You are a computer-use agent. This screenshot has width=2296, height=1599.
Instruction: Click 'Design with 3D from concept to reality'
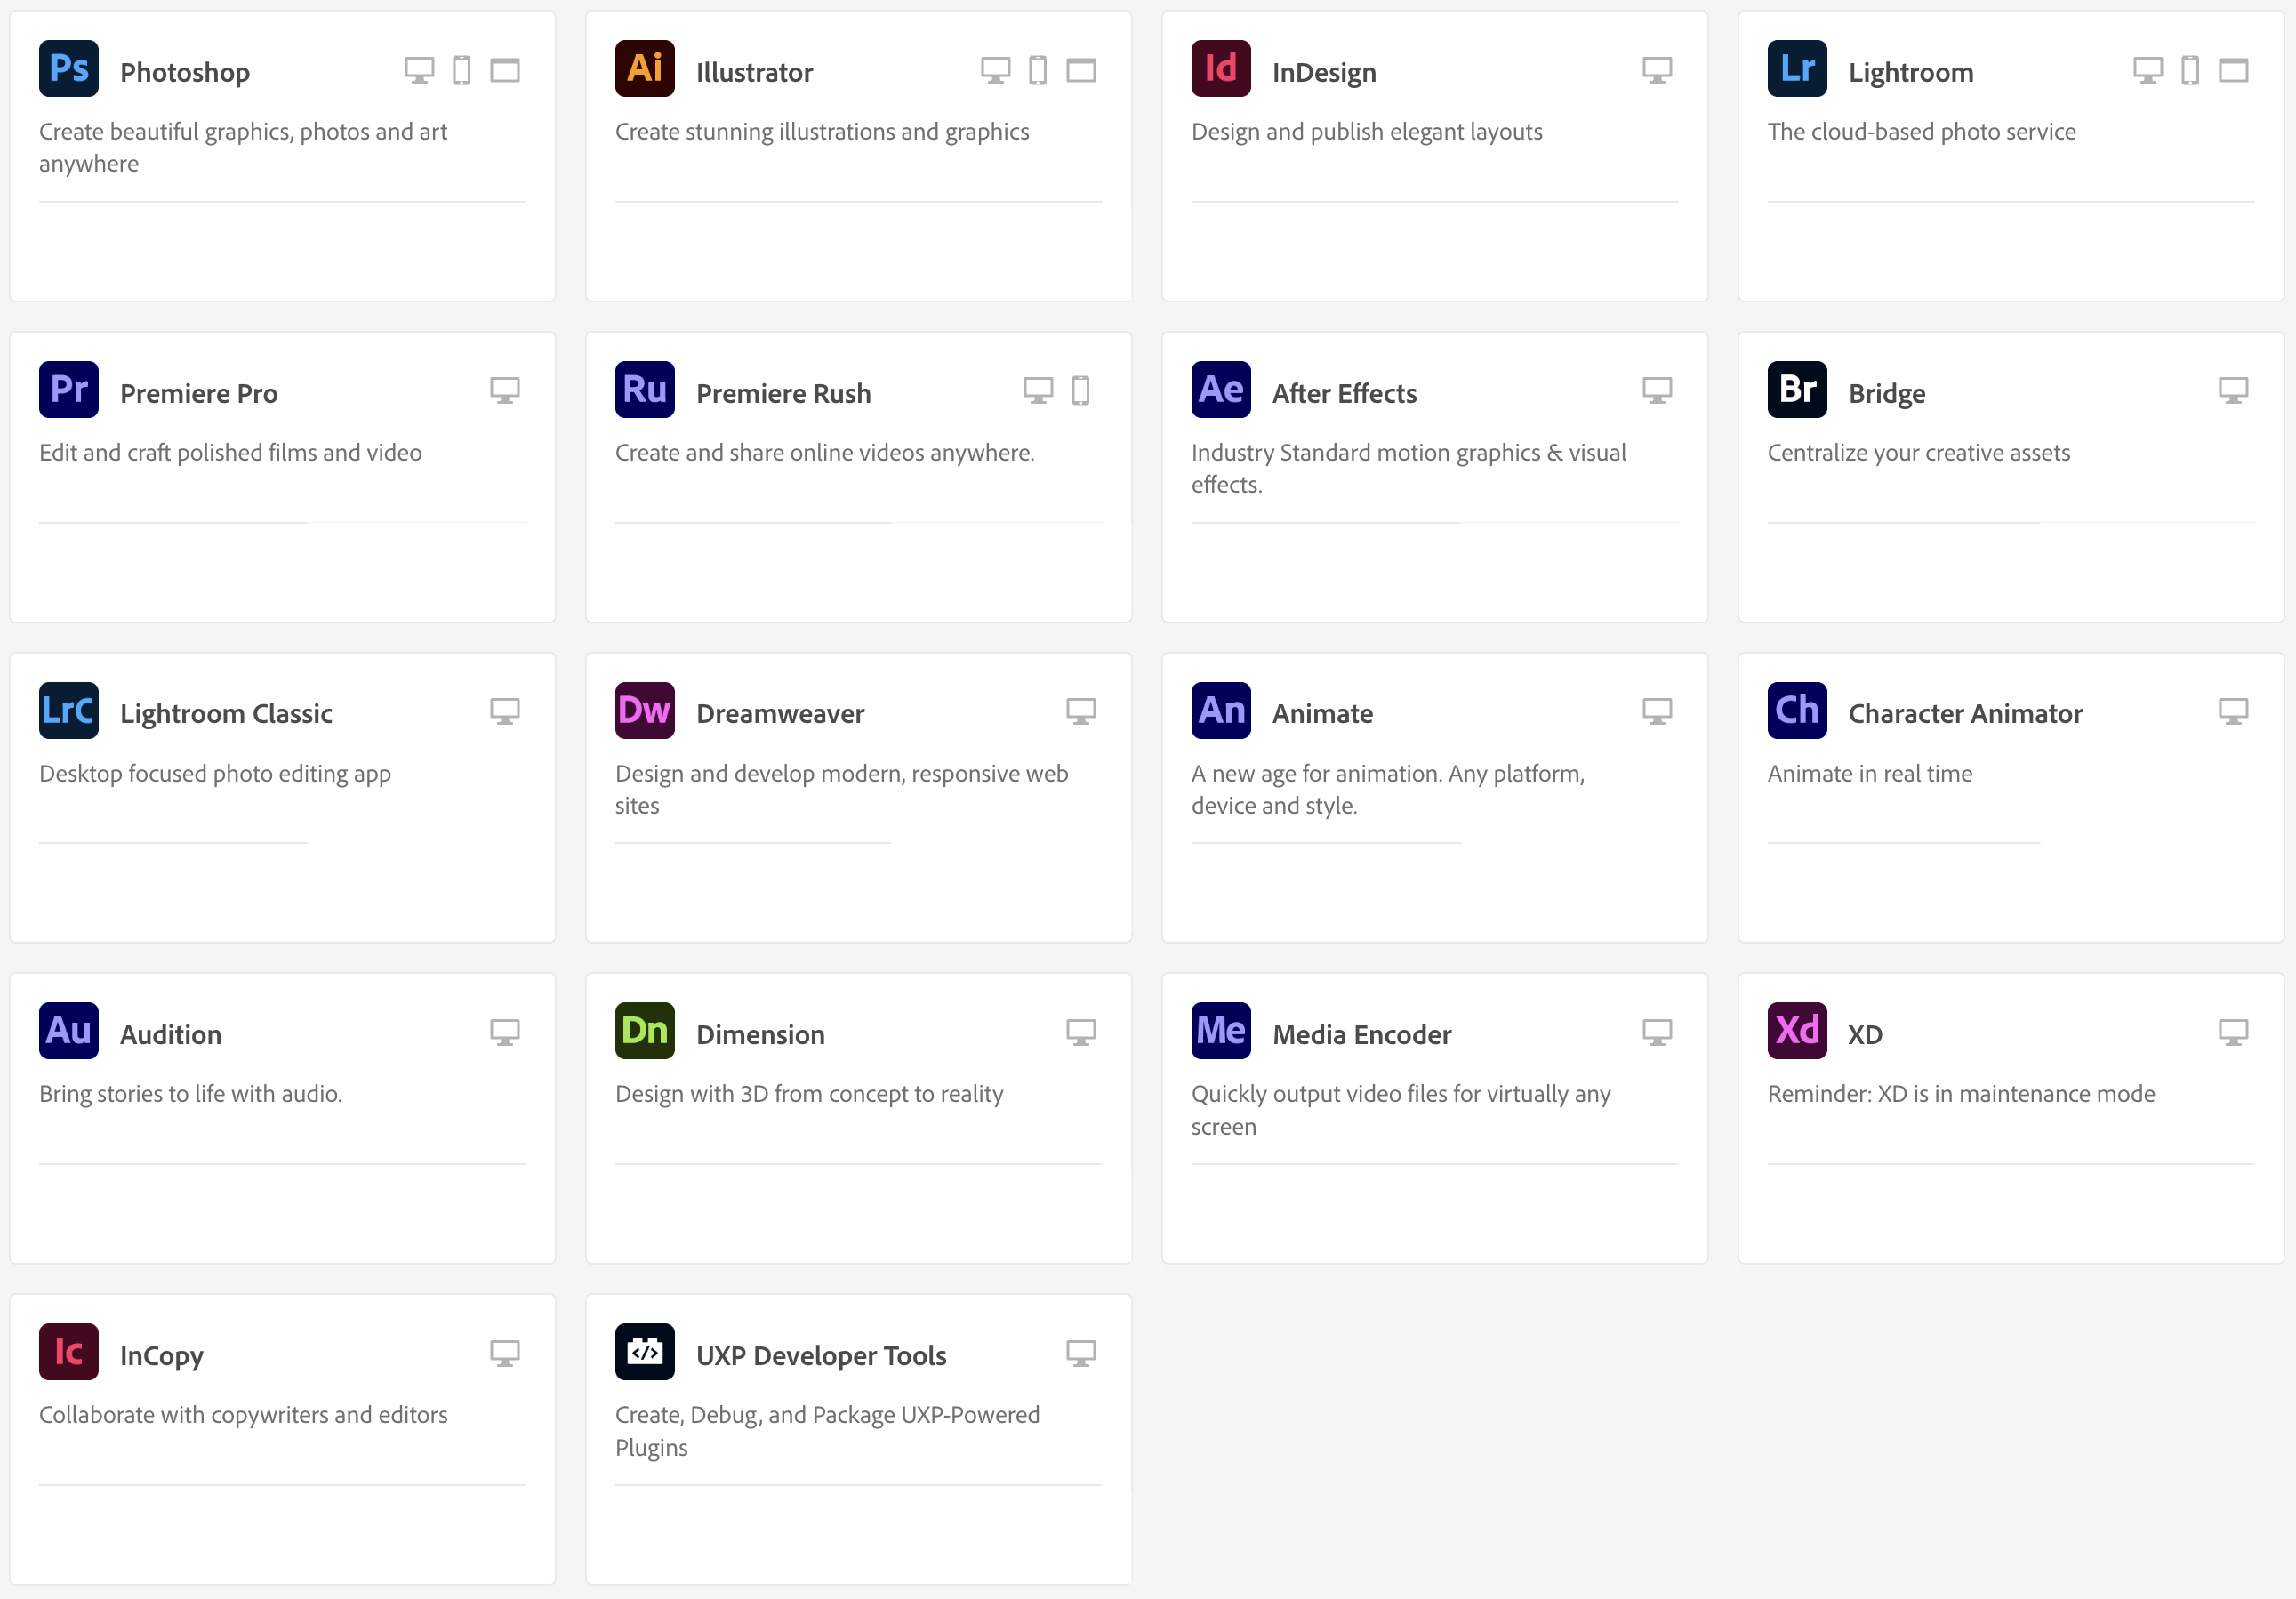point(809,1094)
